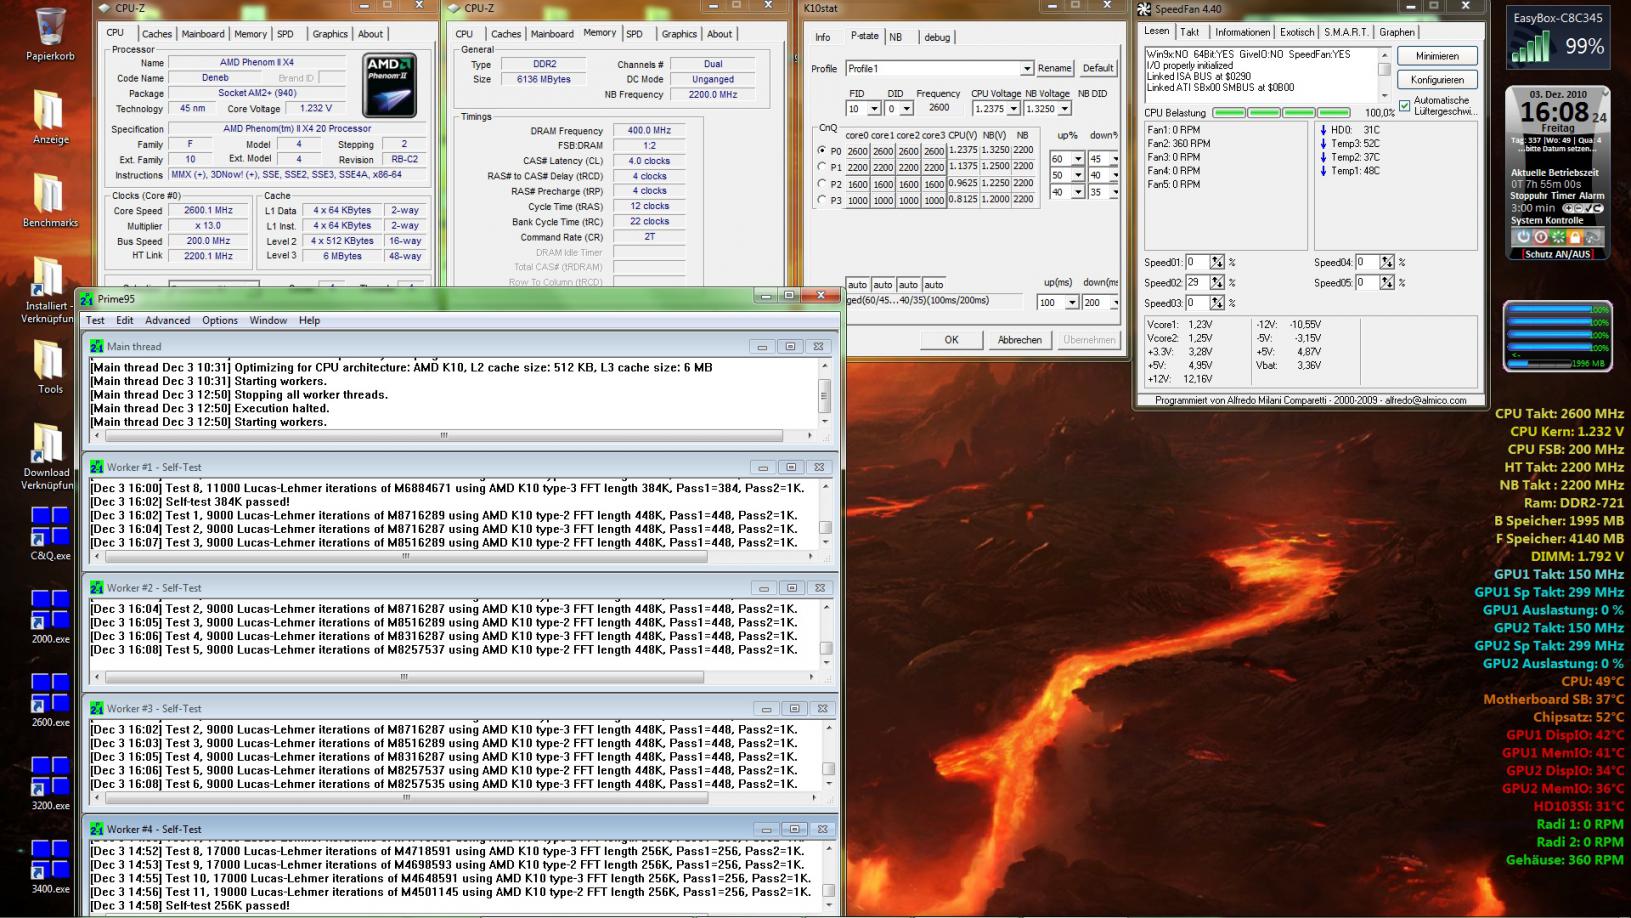The width and height of the screenshot is (1631, 918).
Task: Click the SpeedFan fan title bar icon
Action: (x=1144, y=10)
